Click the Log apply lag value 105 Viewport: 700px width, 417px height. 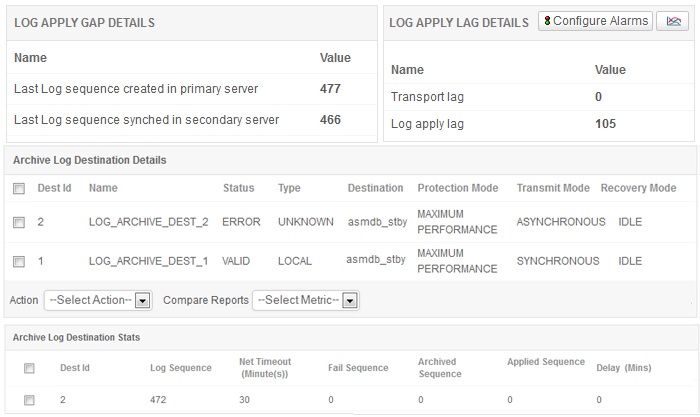[605, 124]
